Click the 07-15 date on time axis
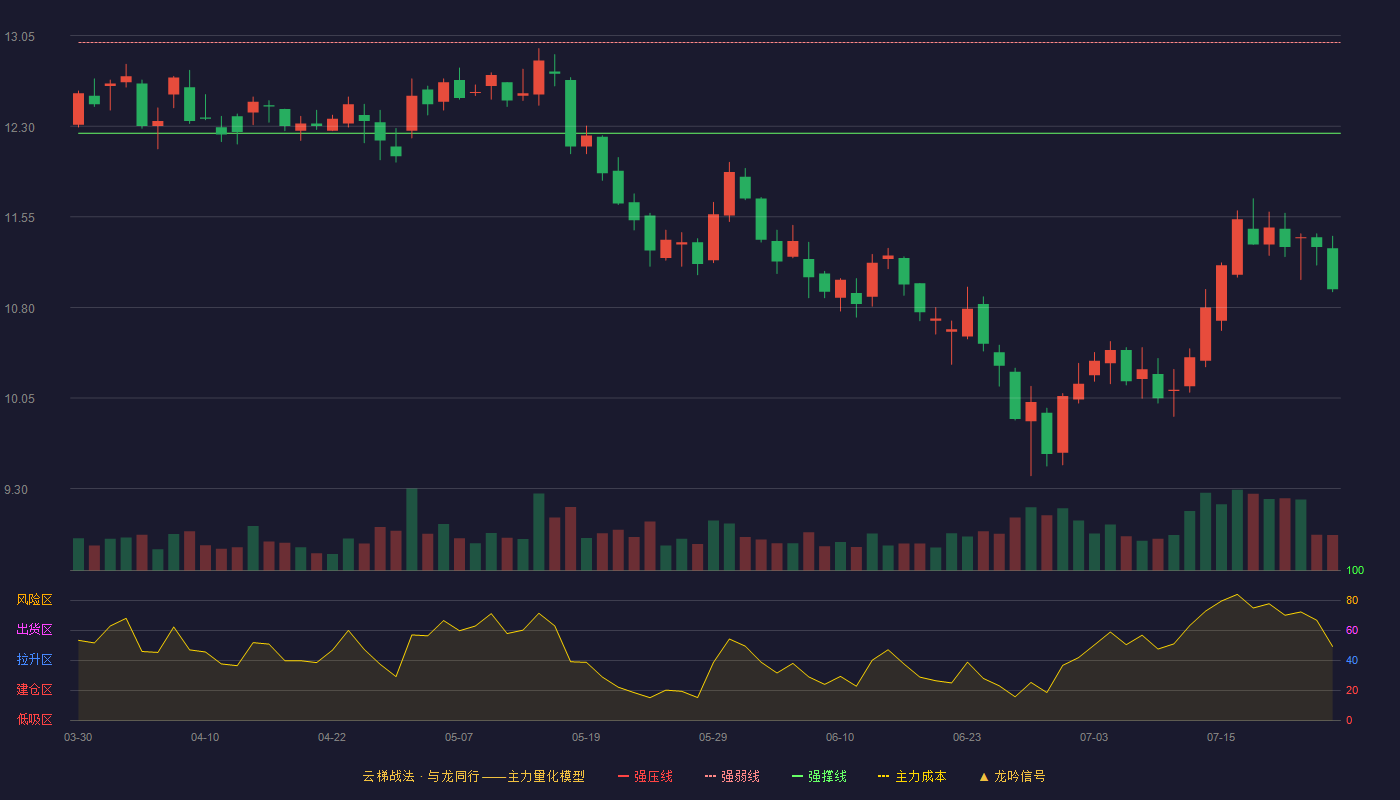The height and width of the screenshot is (800, 1400). point(1221,737)
